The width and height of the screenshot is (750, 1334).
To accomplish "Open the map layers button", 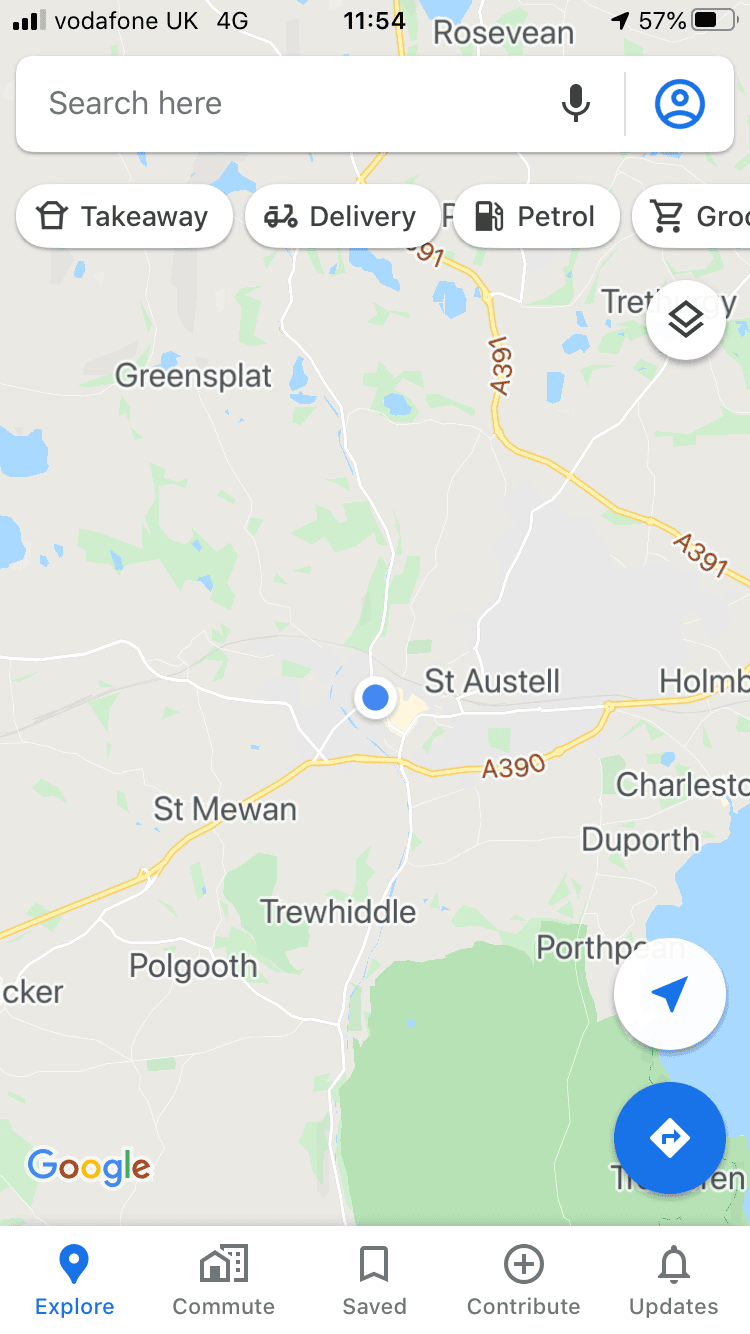I will (x=686, y=320).
